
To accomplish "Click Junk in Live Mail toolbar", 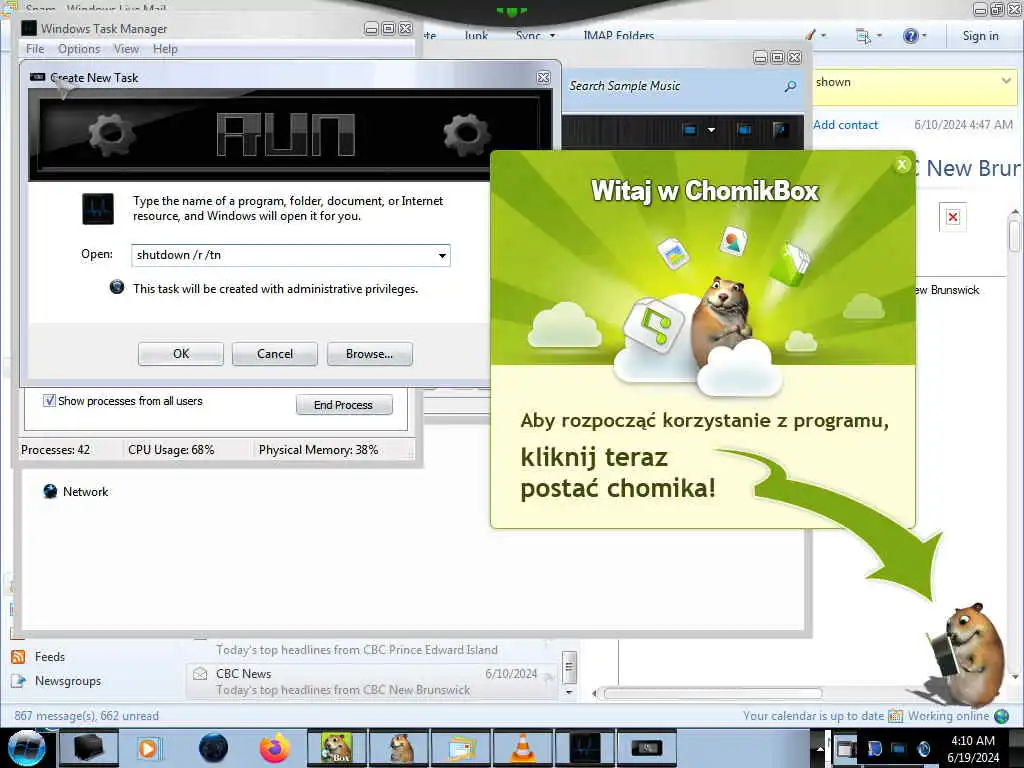I will point(476,36).
